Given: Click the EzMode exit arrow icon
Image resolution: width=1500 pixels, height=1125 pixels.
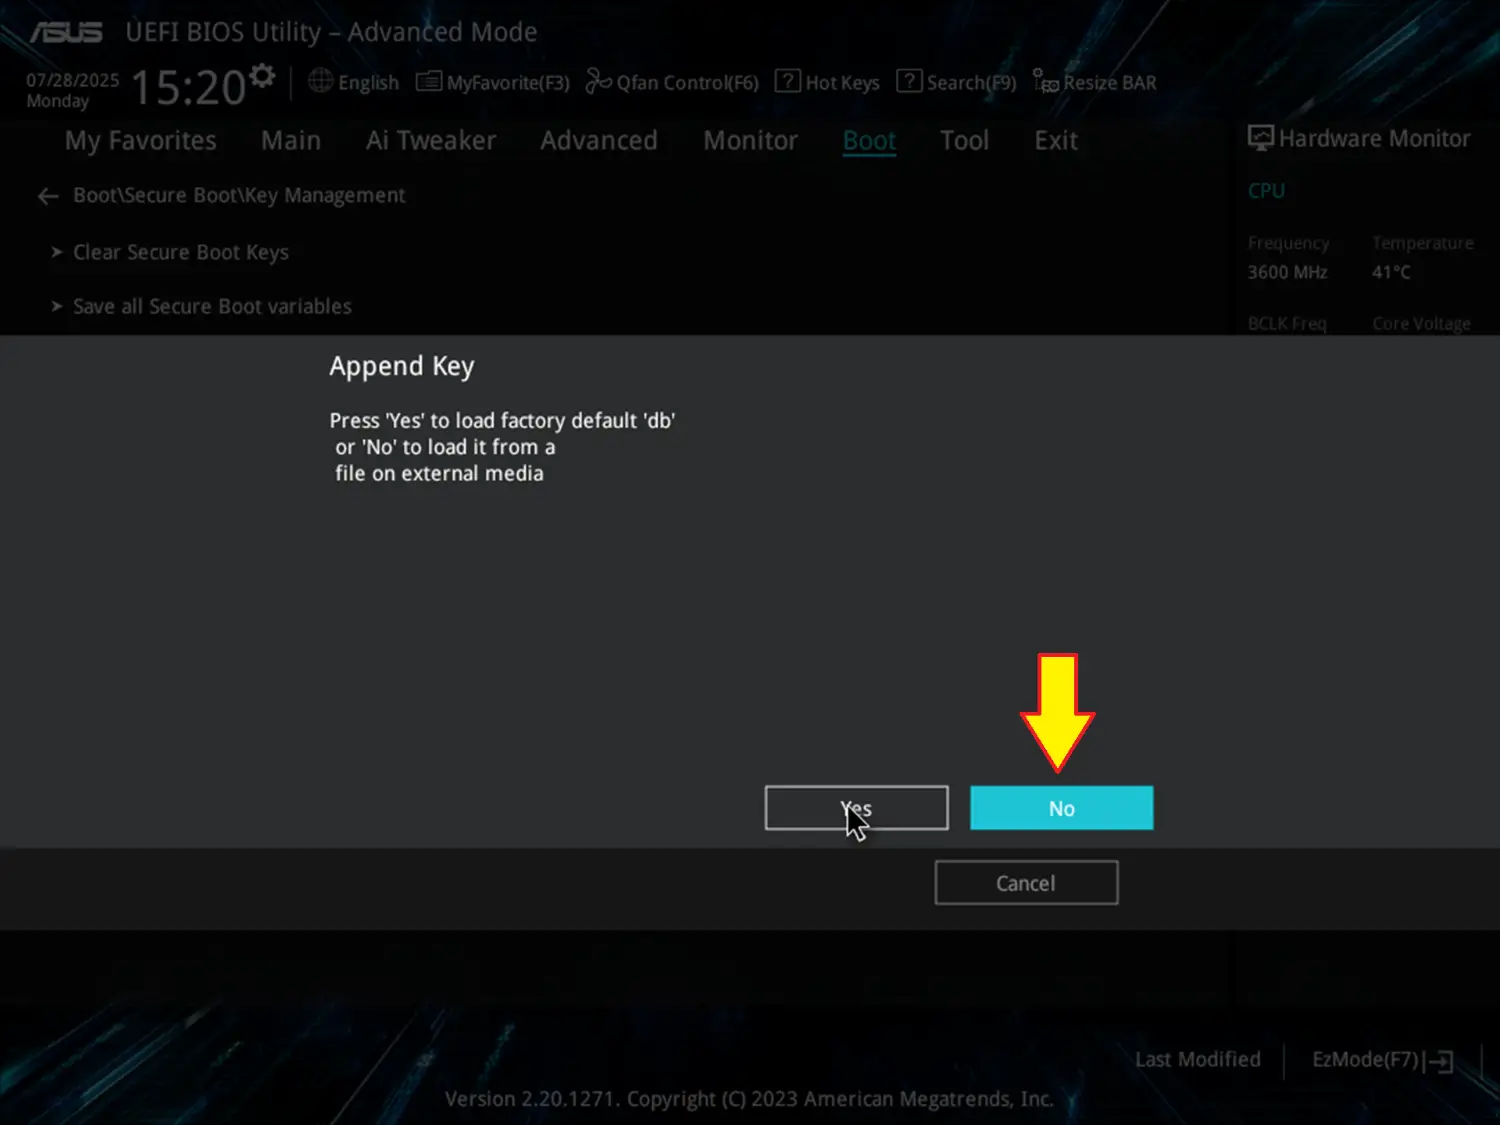Looking at the screenshot, I should pyautogui.click(x=1440, y=1061).
